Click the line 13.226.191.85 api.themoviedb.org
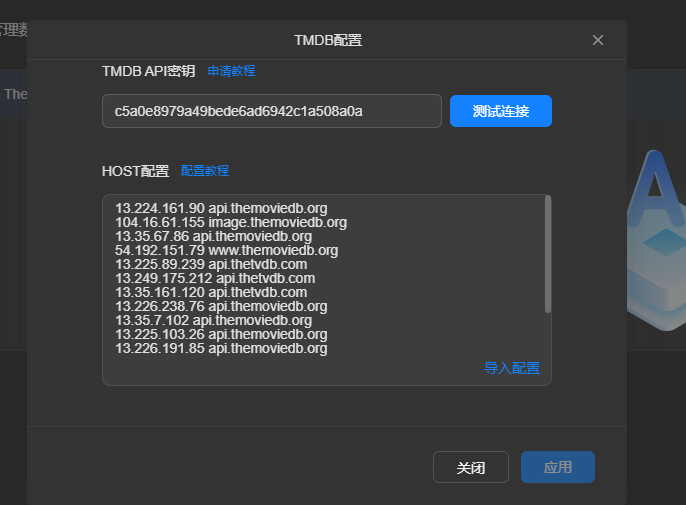 [x=221, y=348]
